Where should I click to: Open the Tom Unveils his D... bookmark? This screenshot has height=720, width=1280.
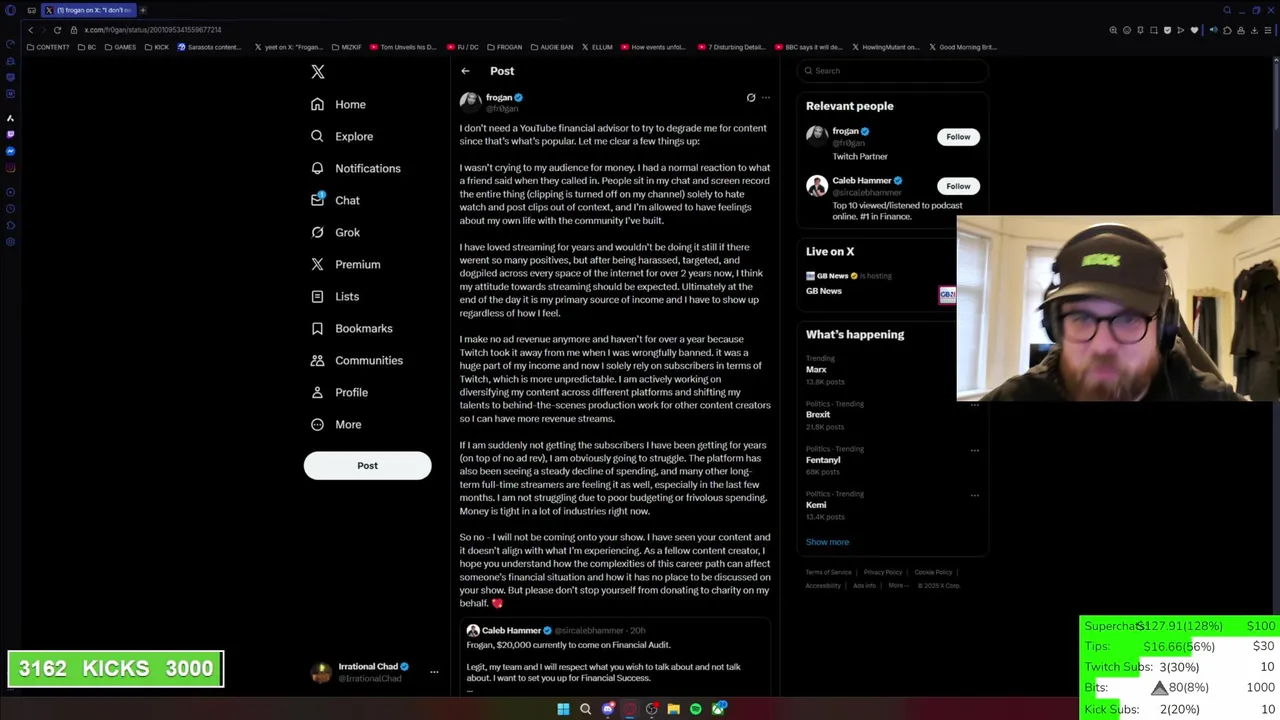click(x=403, y=47)
